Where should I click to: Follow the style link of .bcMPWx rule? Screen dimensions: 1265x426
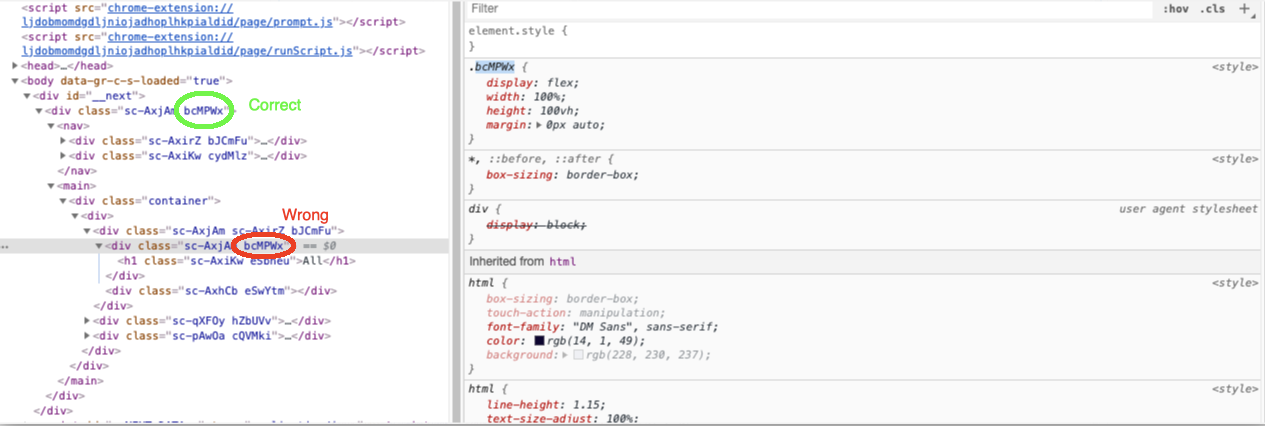1234,66
